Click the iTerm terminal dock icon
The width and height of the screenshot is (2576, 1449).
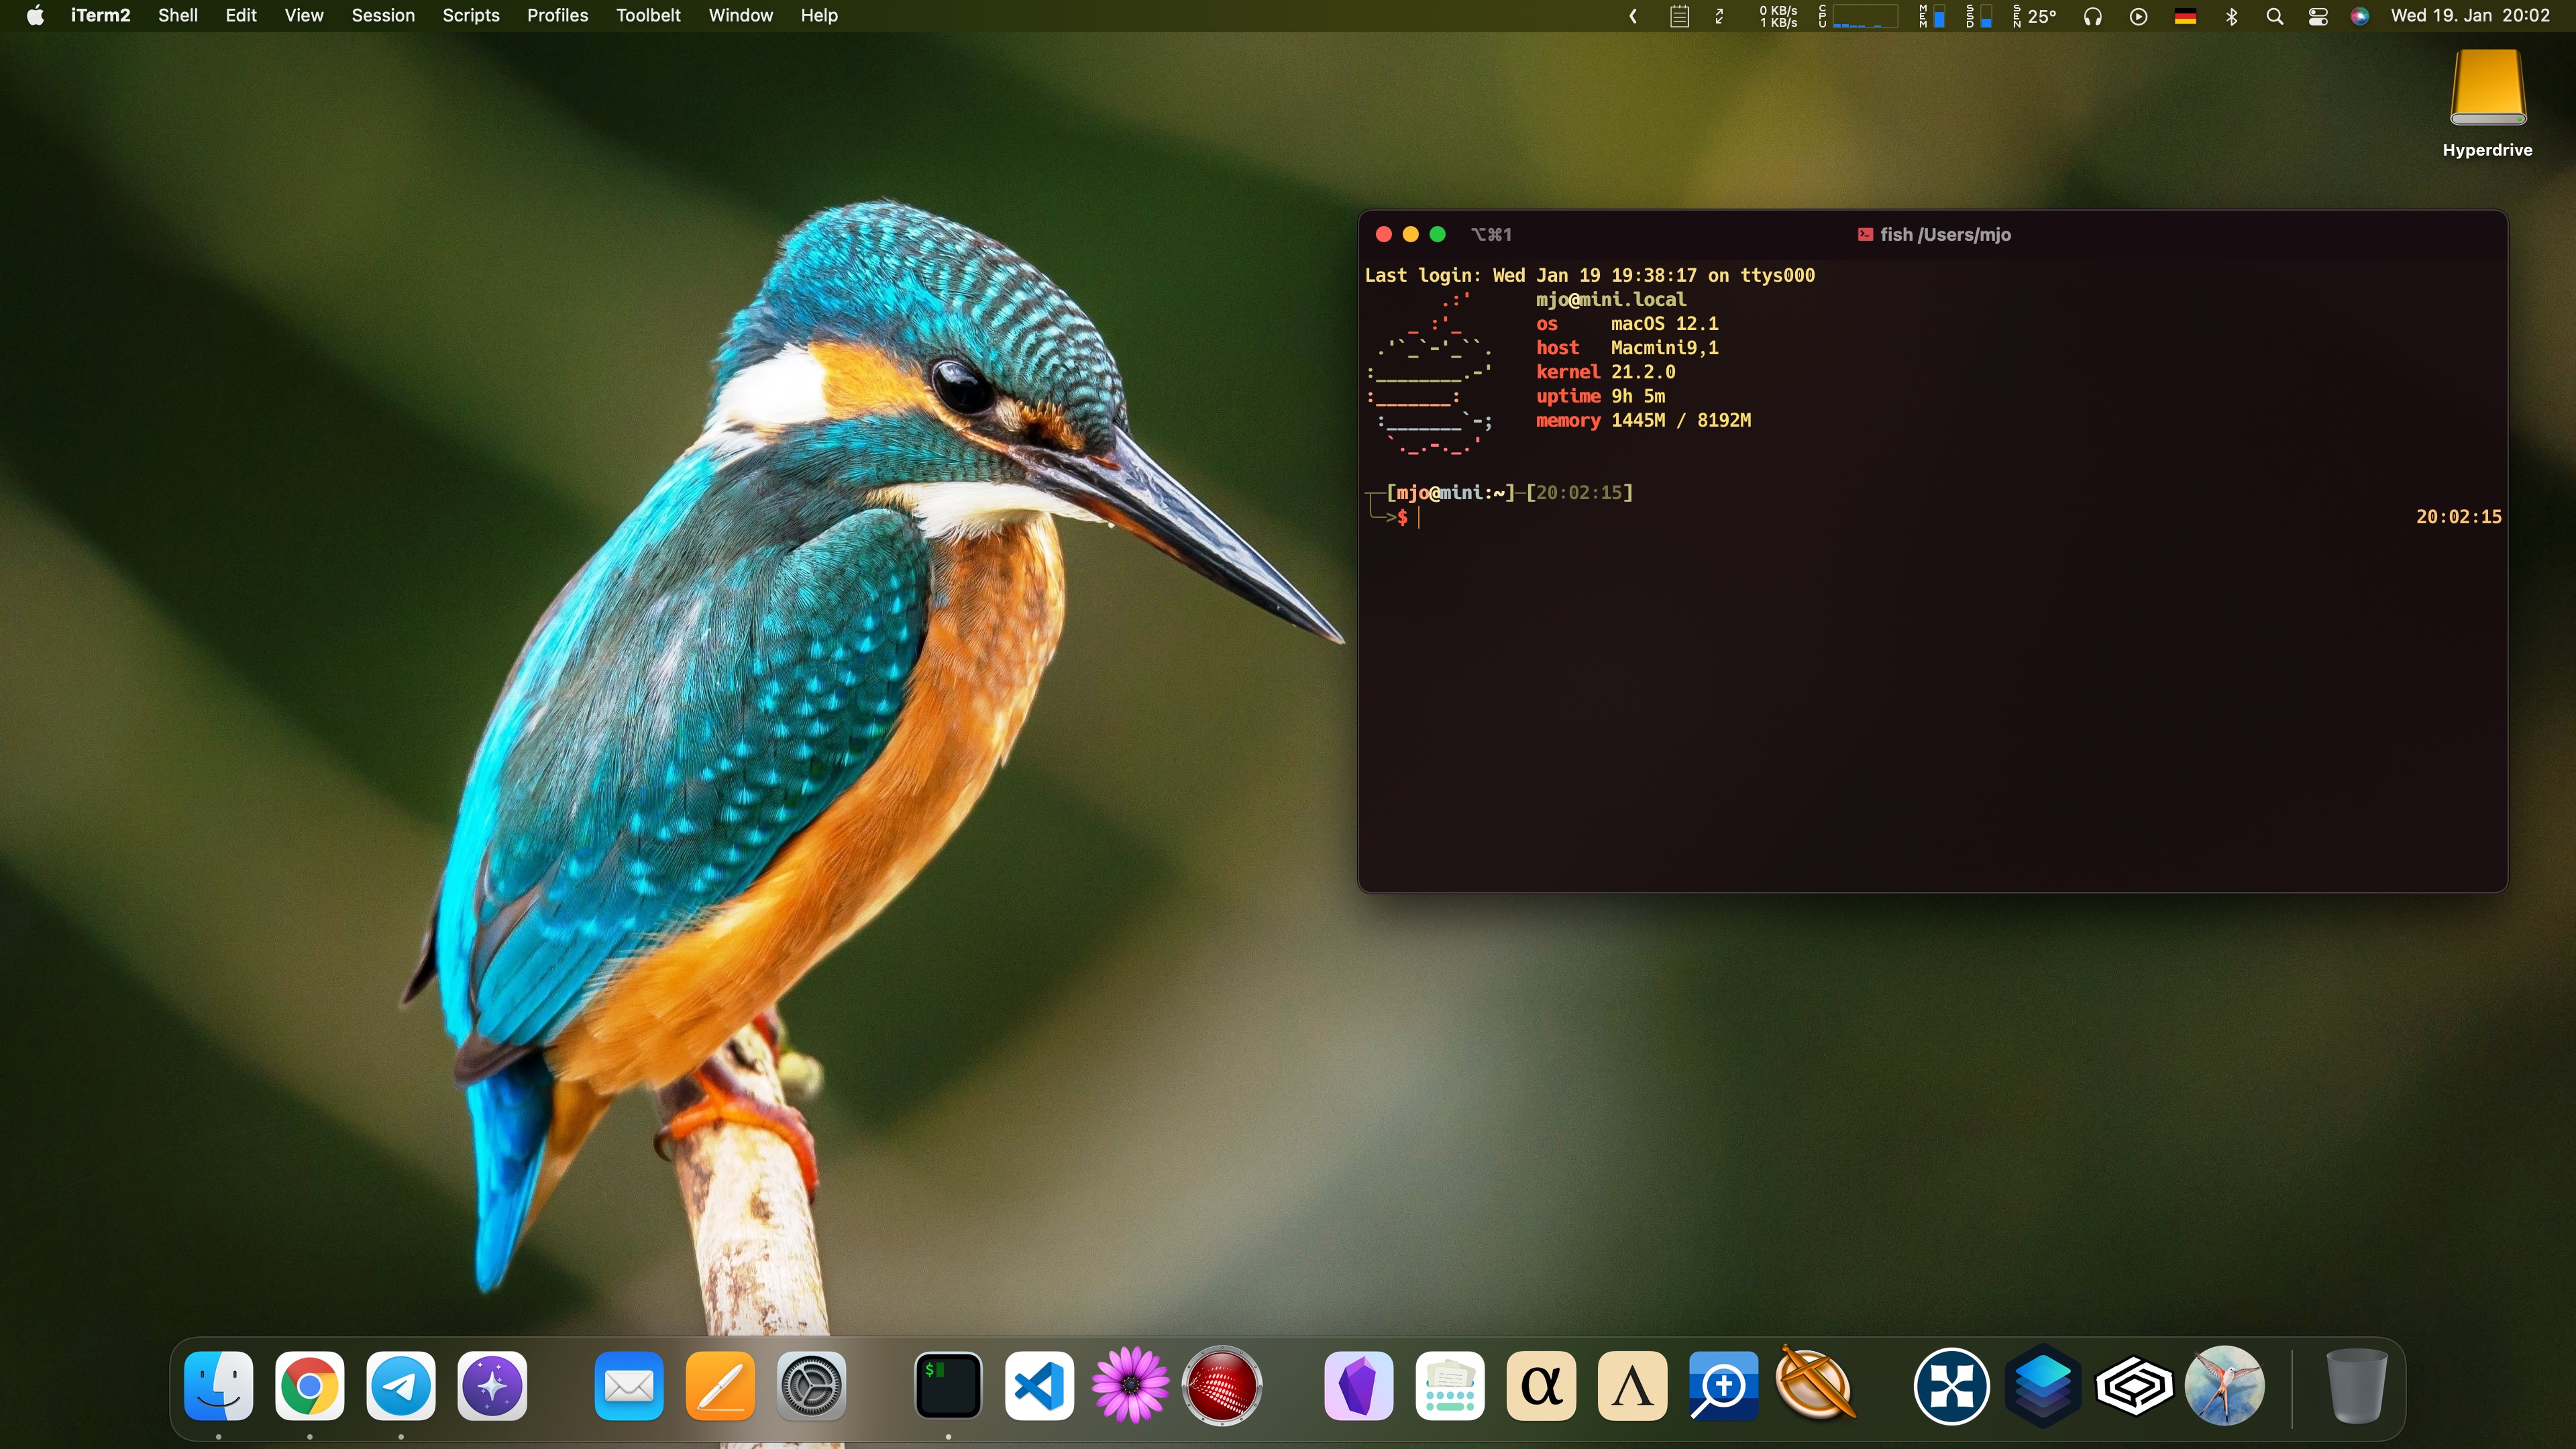(x=948, y=1386)
